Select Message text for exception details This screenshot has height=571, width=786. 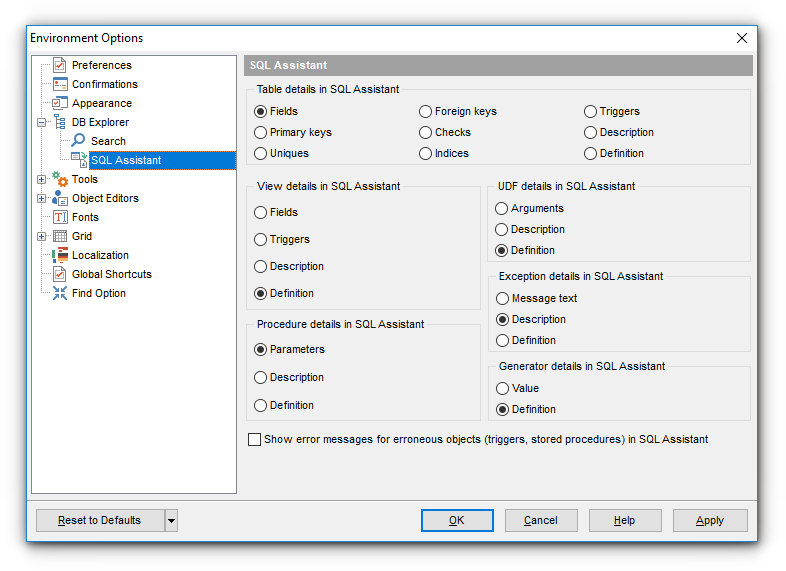(x=502, y=298)
